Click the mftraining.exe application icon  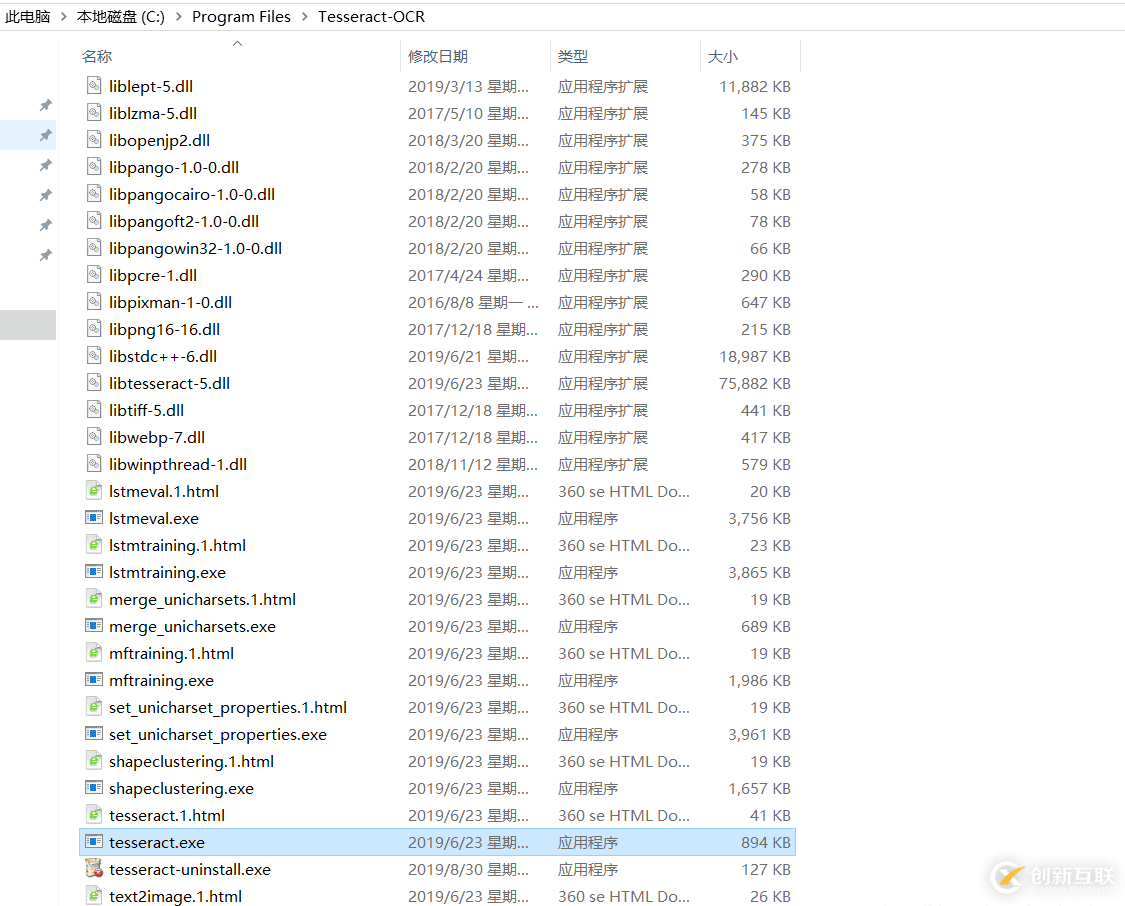94,680
